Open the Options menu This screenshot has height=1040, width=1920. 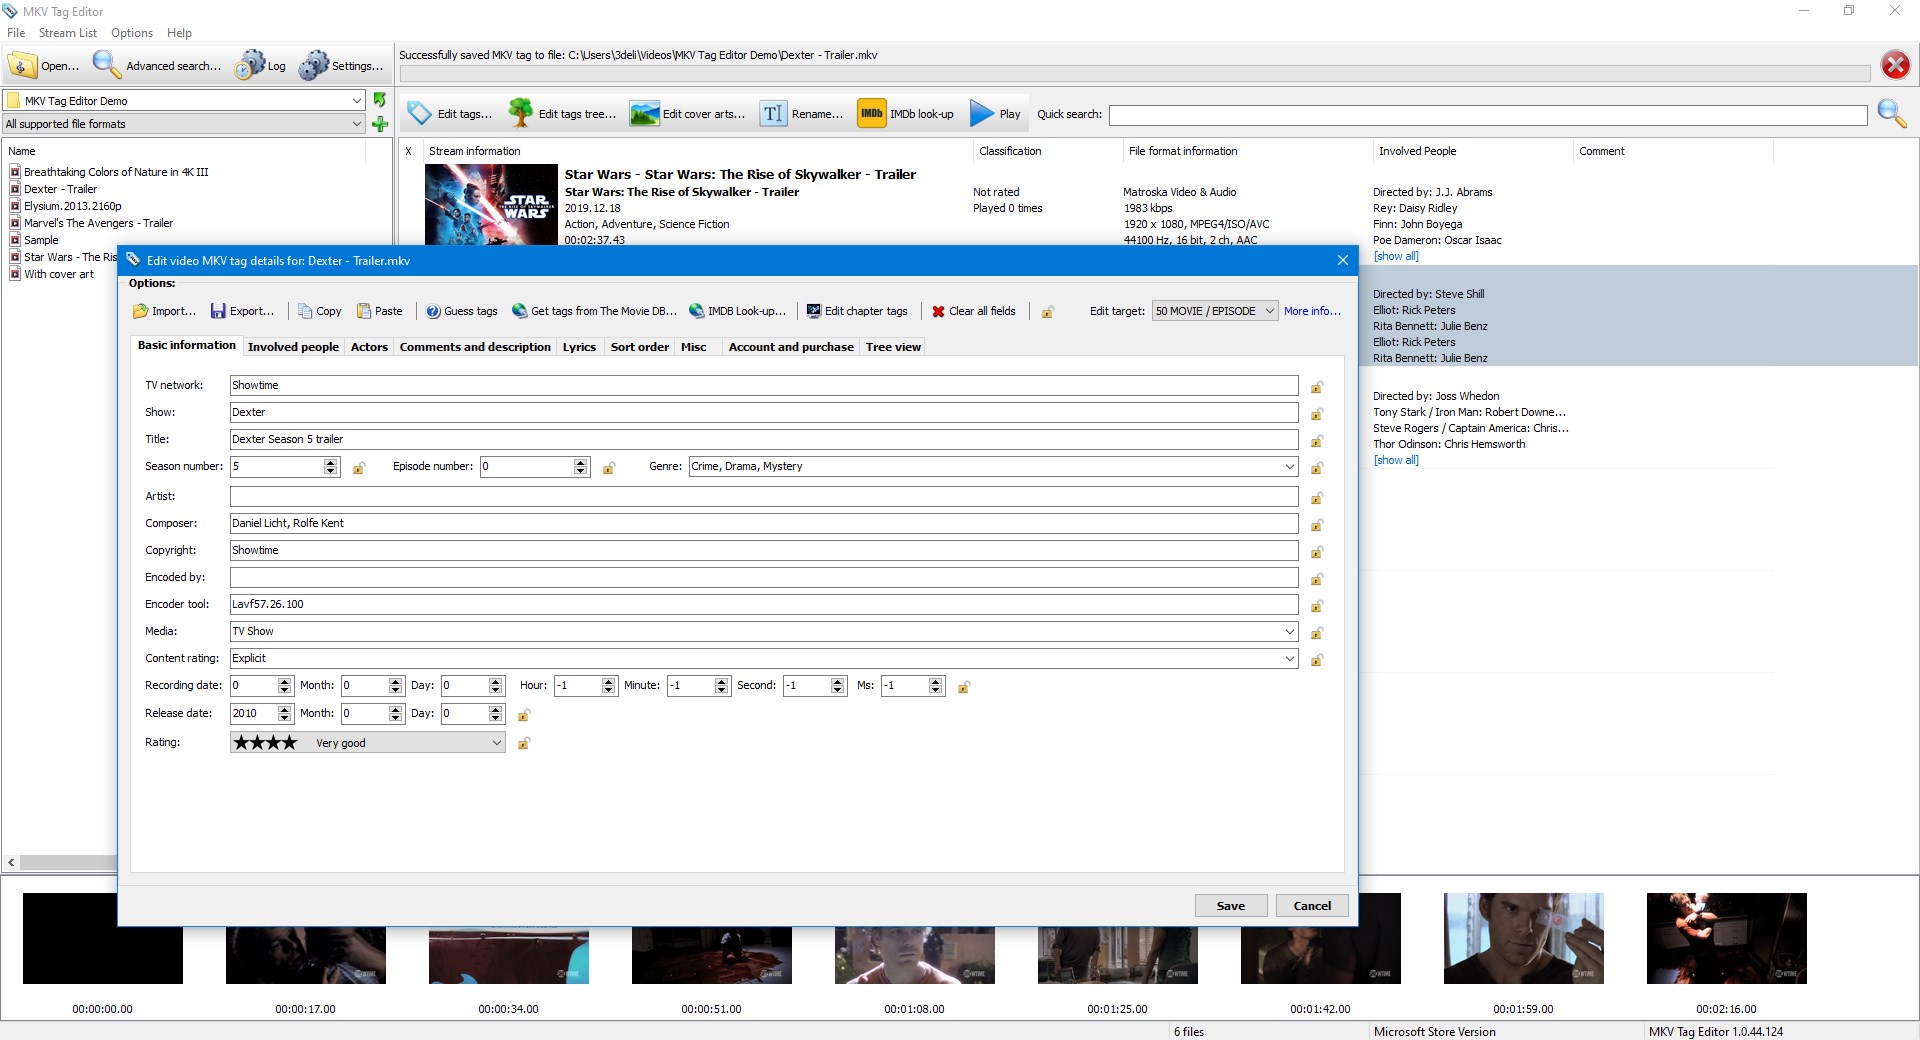132,32
